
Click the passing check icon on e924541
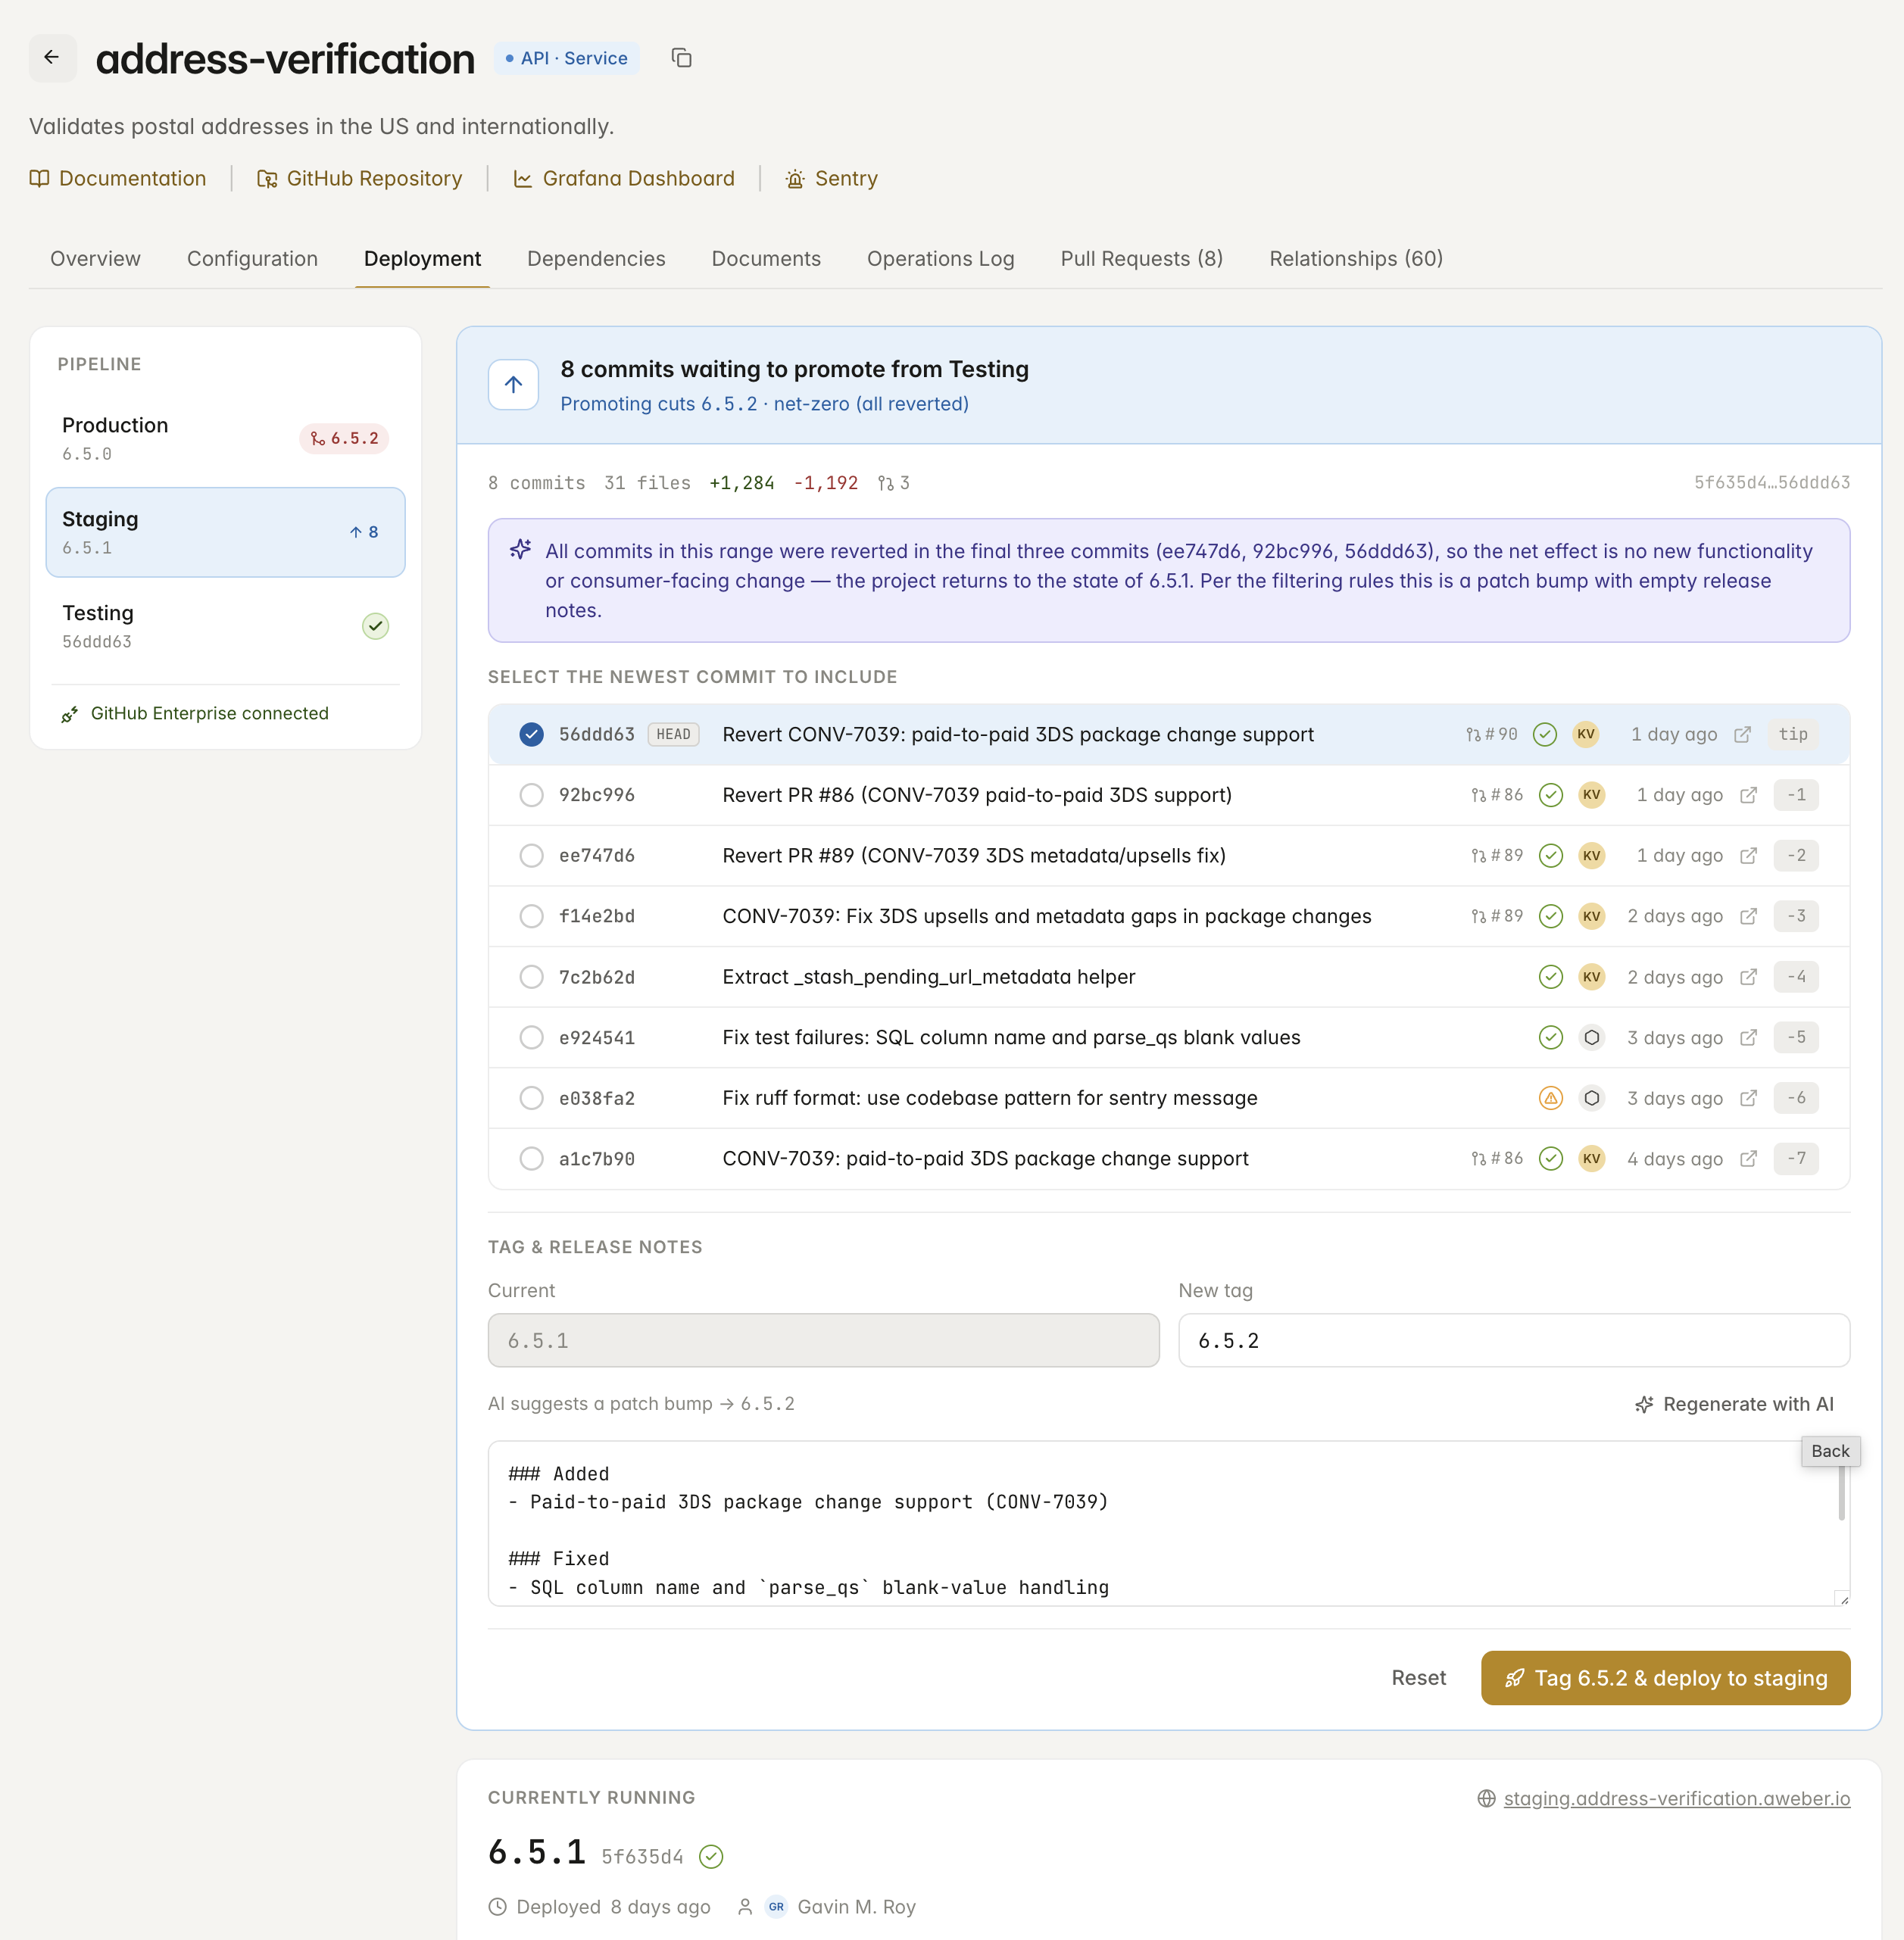pyautogui.click(x=1550, y=1037)
